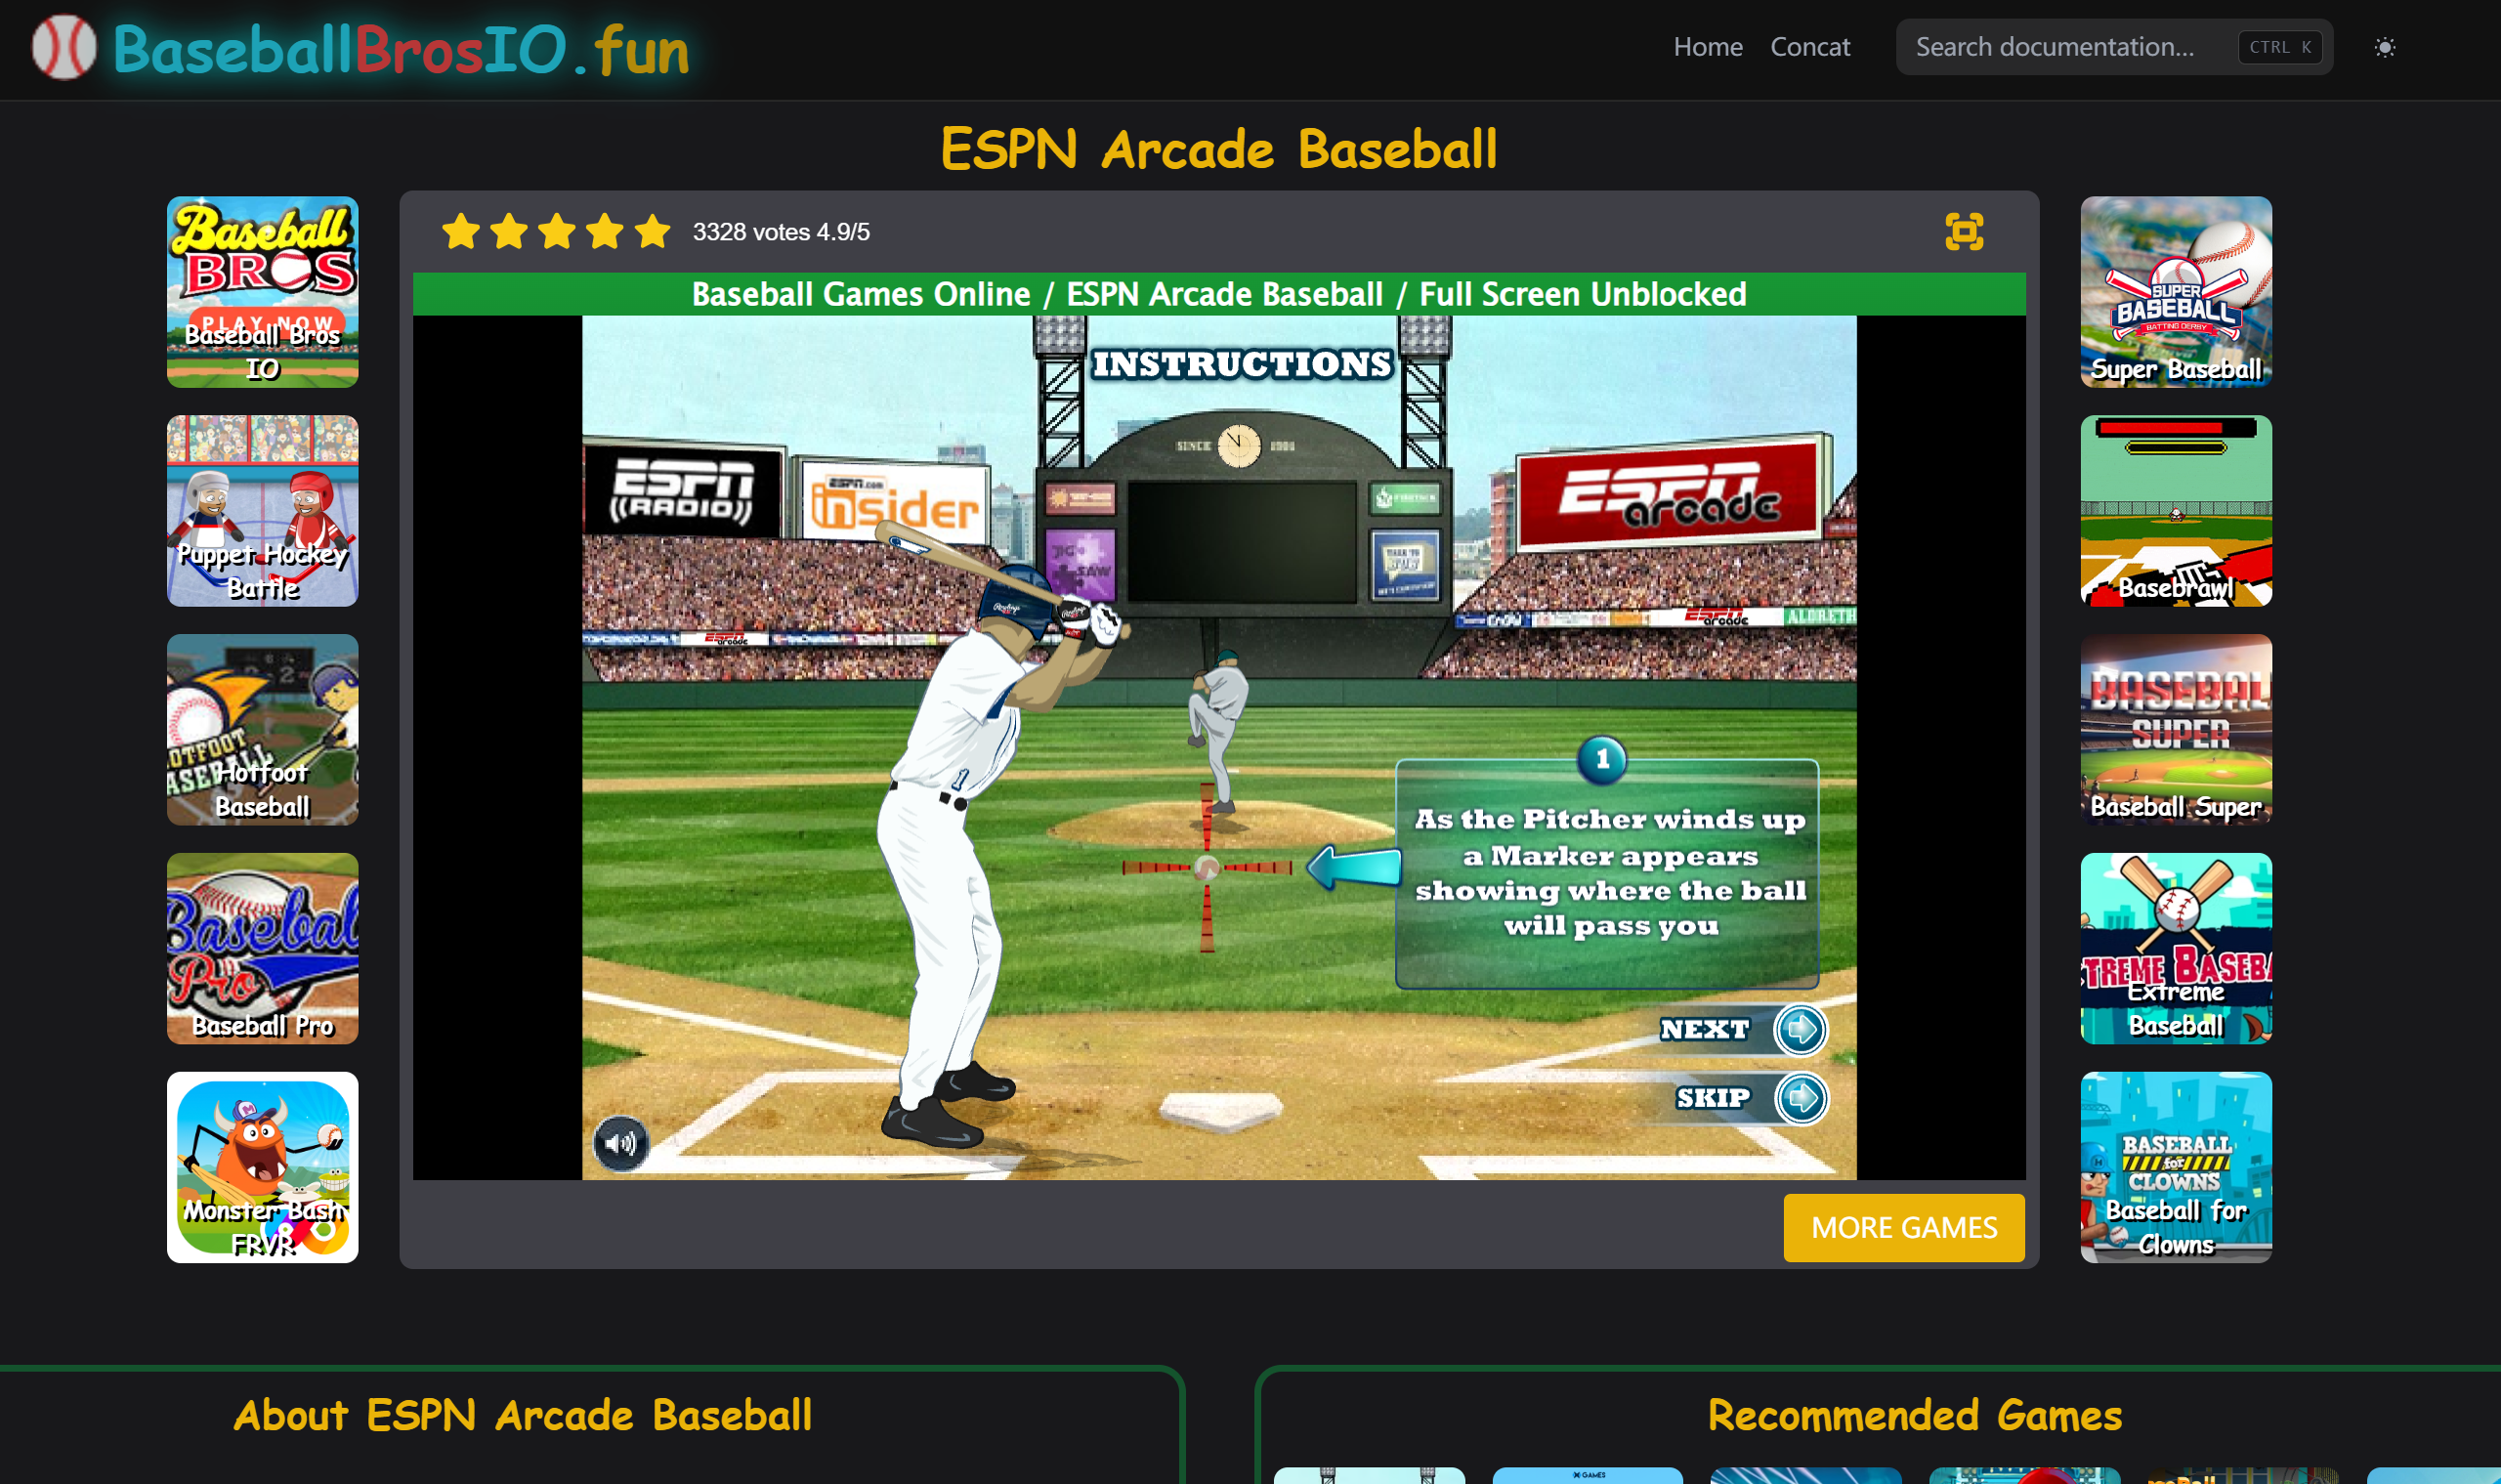Go to the Home page
The image size is (2501, 1484).
[1707, 47]
